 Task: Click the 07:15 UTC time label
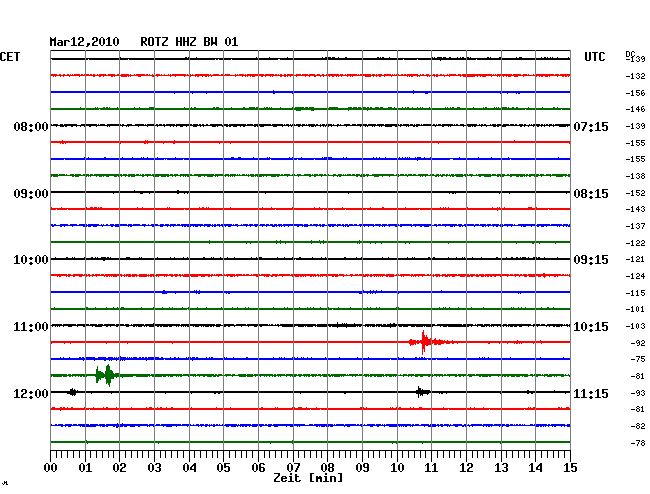pyautogui.click(x=591, y=126)
